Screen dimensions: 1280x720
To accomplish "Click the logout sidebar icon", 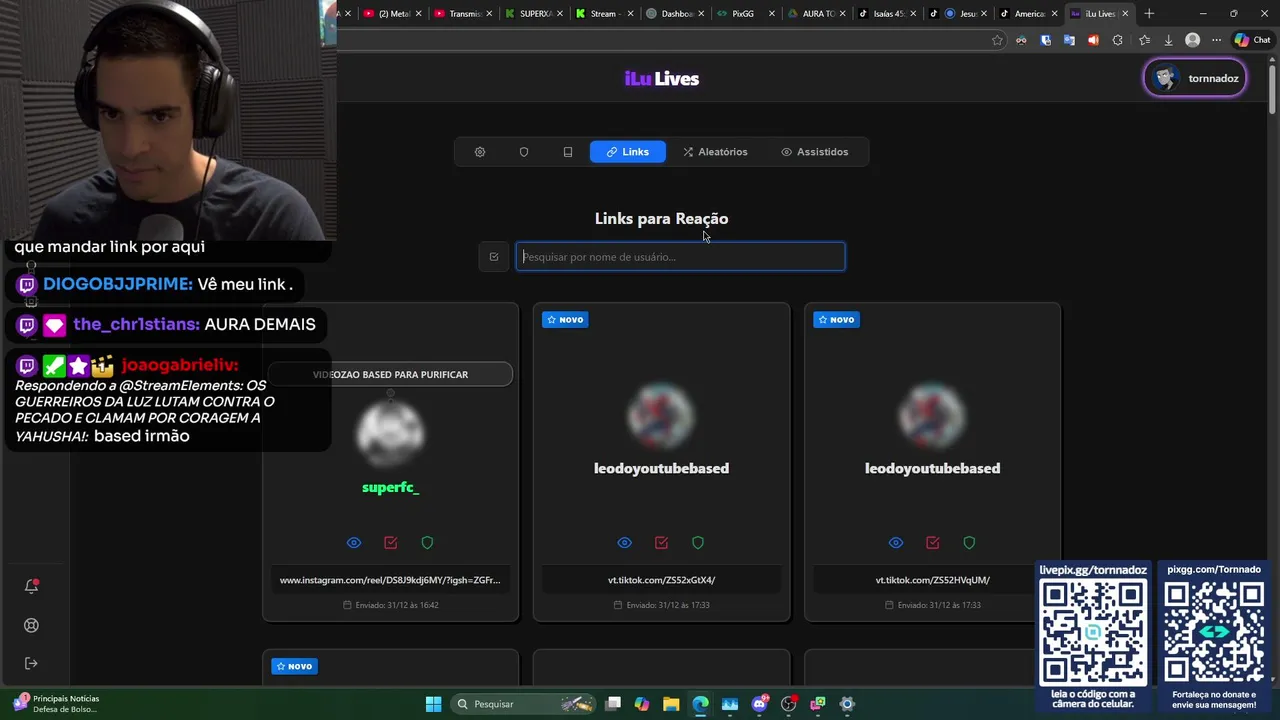I will tap(31, 663).
